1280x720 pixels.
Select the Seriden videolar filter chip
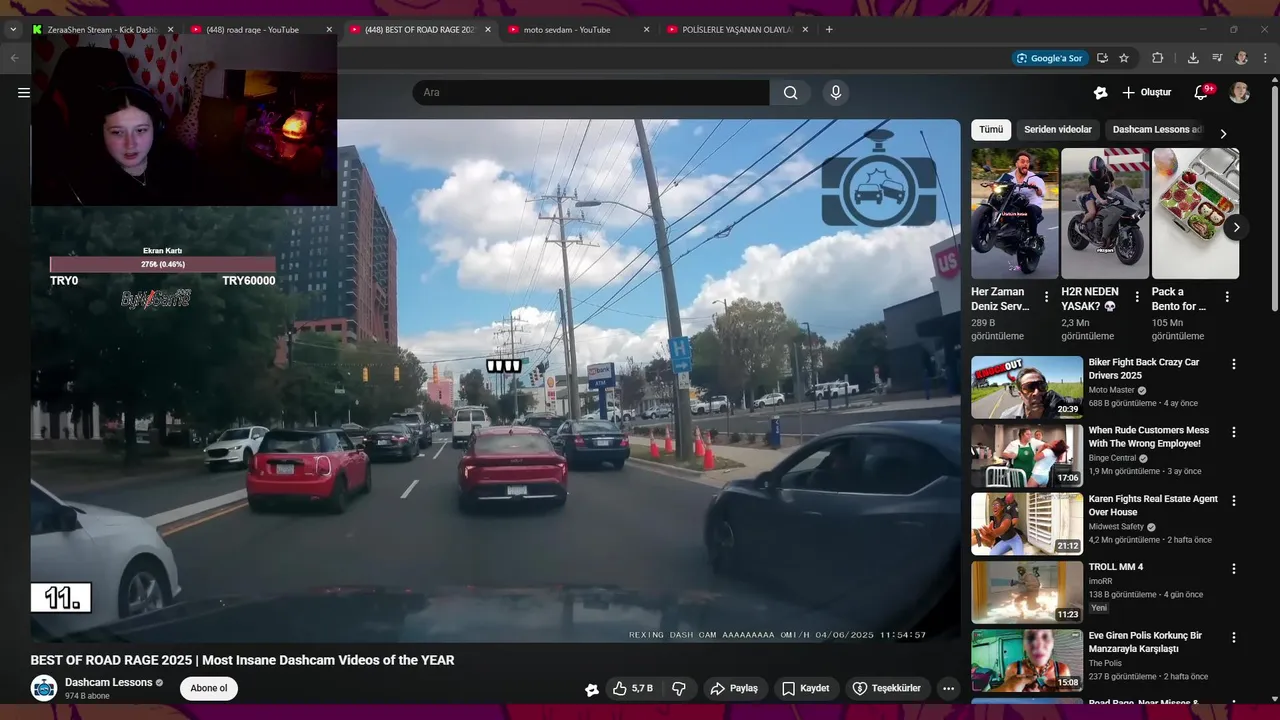click(x=1058, y=130)
